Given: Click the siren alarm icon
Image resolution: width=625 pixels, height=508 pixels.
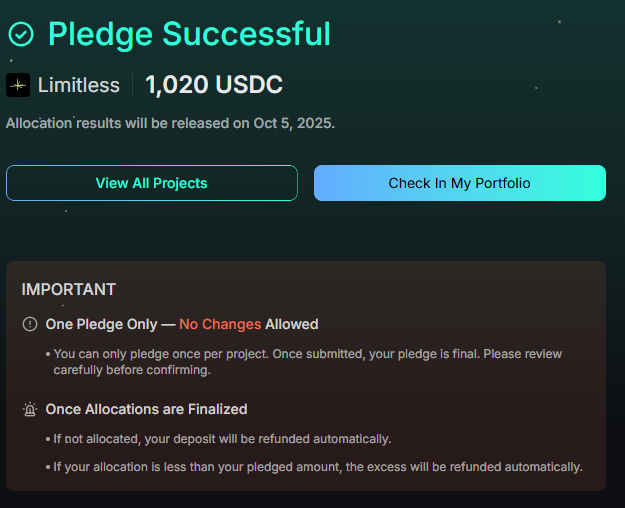Looking at the screenshot, I should (x=30, y=410).
